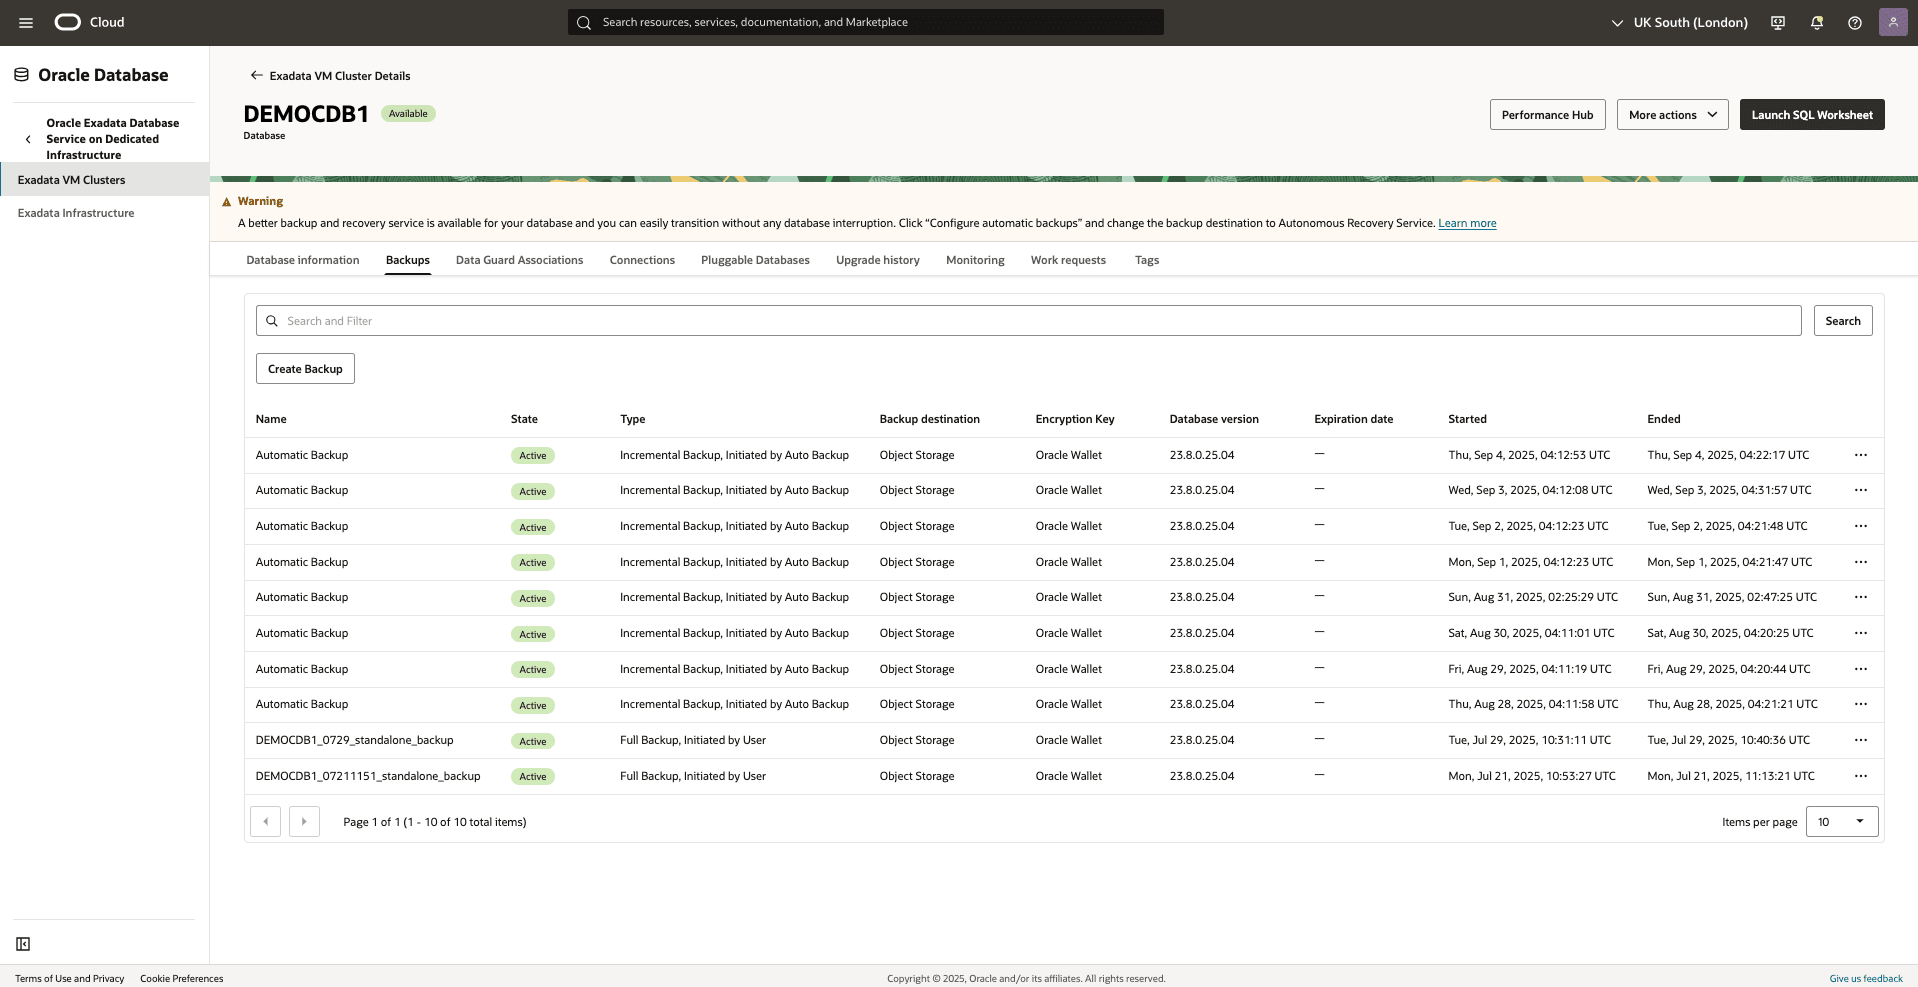
Task: Open the navigation hamburger menu
Action: point(25,22)
